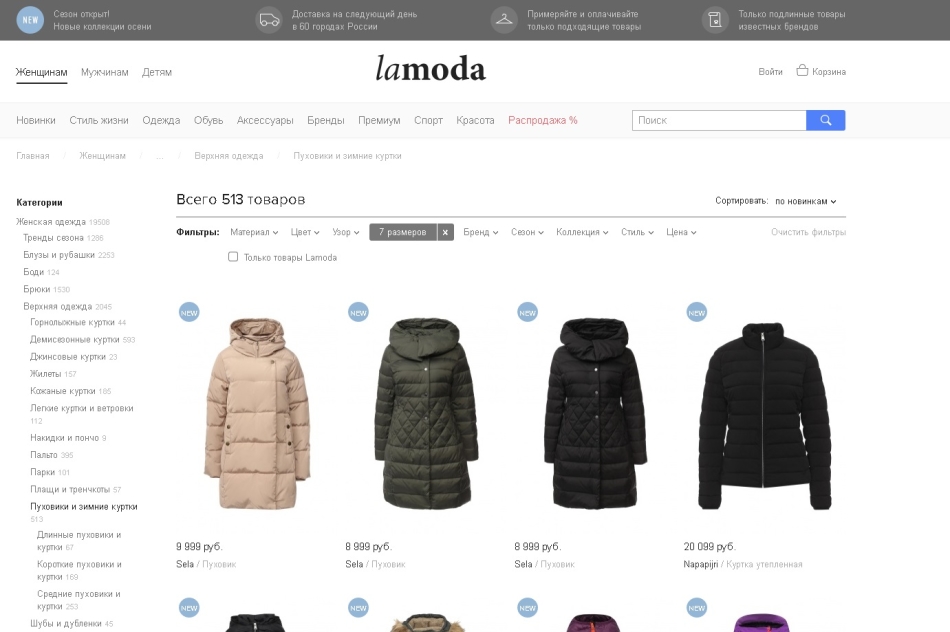Click the NEW circle icon in top banner

tap(30, 20)
